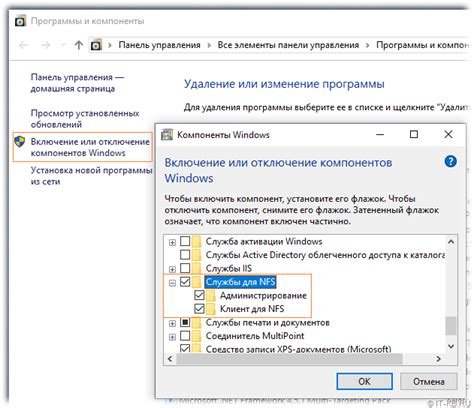The height and width of the screenshot is (408, 474).
Task: Open Панель управления — домашняя страница link
Action: (77, 83)
